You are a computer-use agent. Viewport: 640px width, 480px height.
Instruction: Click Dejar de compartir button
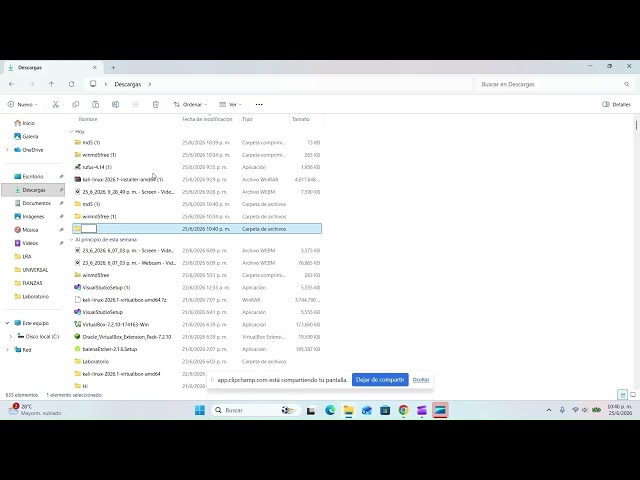pyautogui.click(x=380, y=380)
